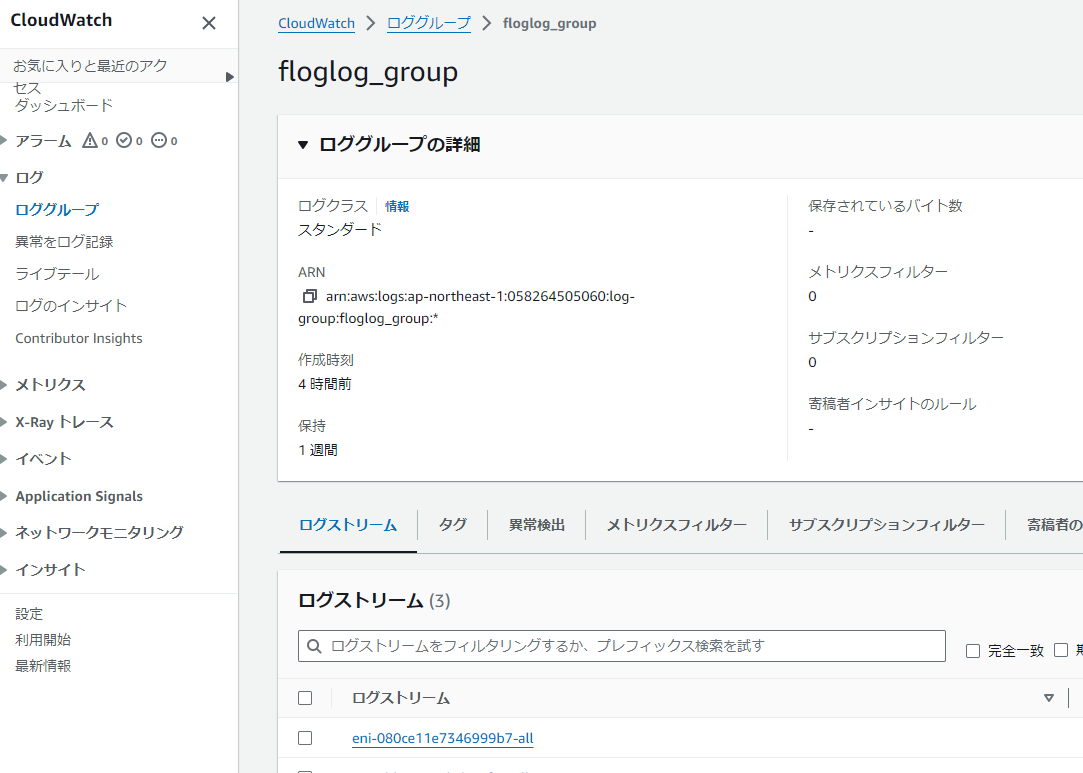The image size is (1083, 773).
Task: Open the メトリクスフィルター tab
Action: coord(677,525)
